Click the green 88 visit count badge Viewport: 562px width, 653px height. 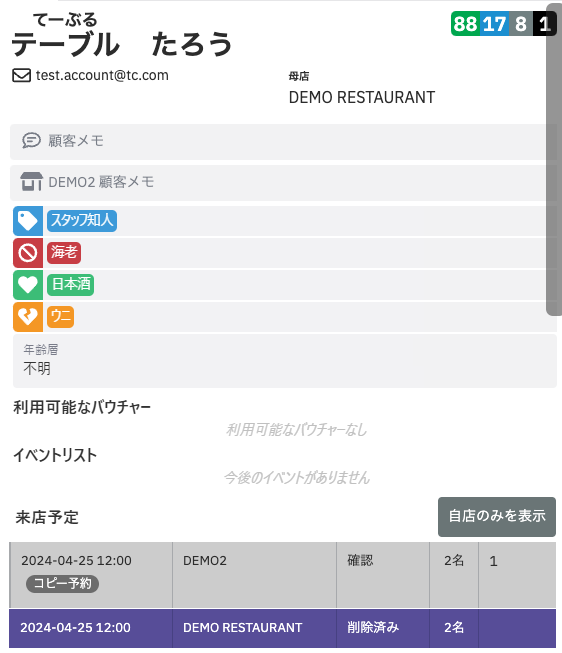point(465,24)
